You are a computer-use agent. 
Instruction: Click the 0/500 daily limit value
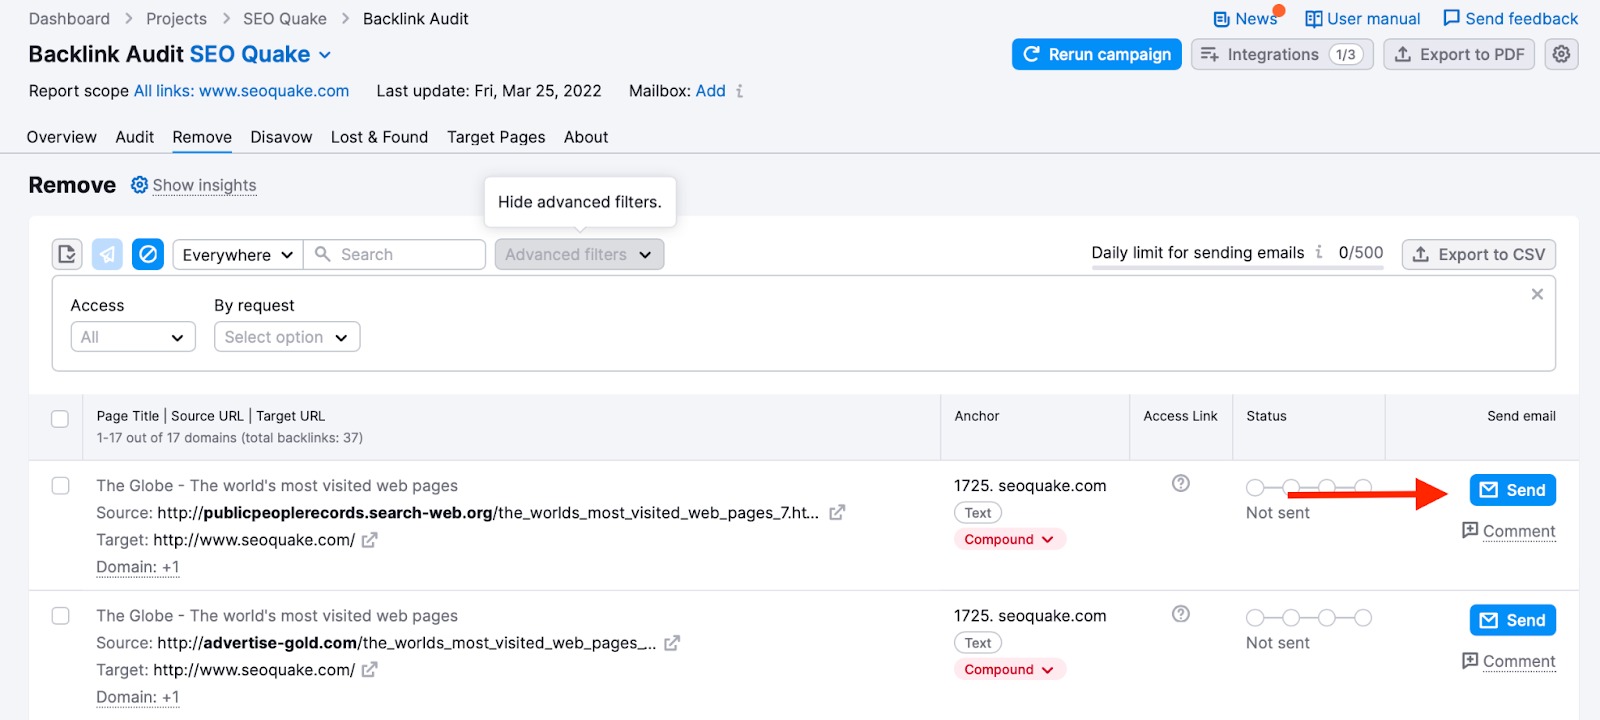point(1361,252)
